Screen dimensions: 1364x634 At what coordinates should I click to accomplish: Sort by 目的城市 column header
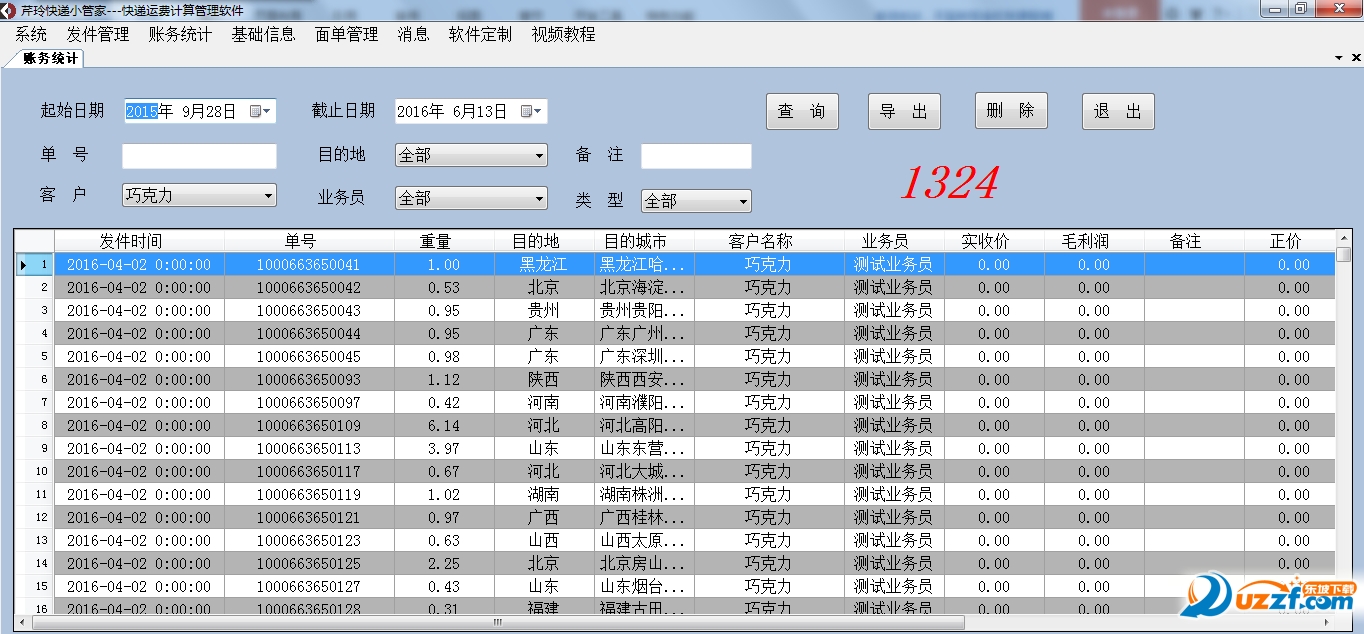[x=644, y=241]
